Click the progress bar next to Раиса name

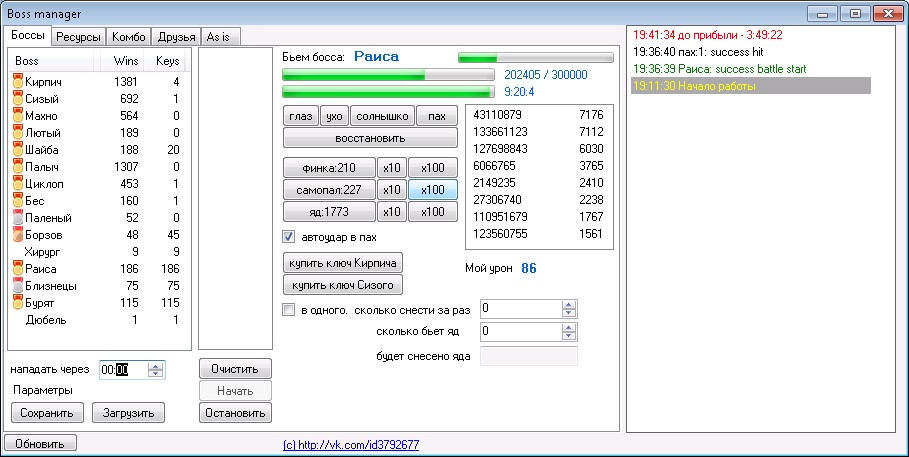536,57
